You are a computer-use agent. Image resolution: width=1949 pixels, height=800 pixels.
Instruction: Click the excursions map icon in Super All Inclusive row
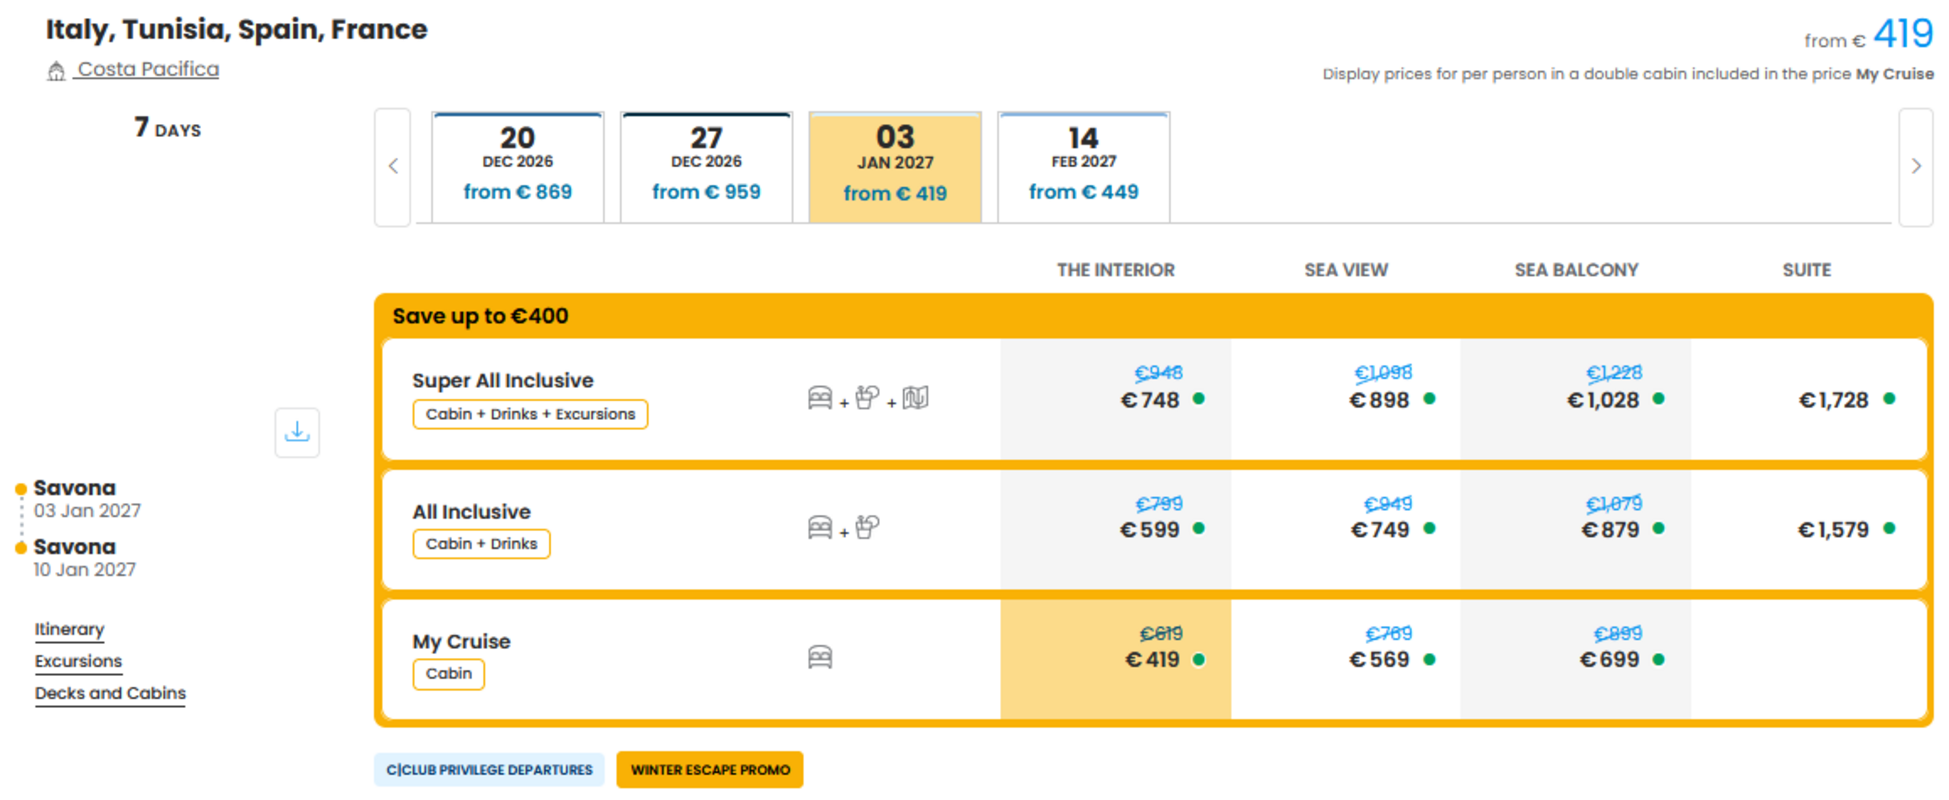(916, 398)
